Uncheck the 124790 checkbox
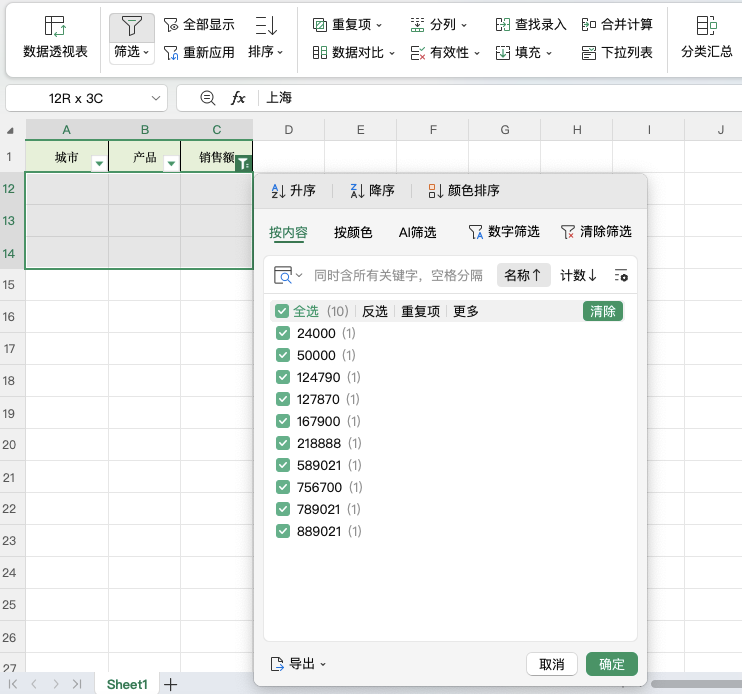This screenshot has width=742, height=694. tap(283, 378)
